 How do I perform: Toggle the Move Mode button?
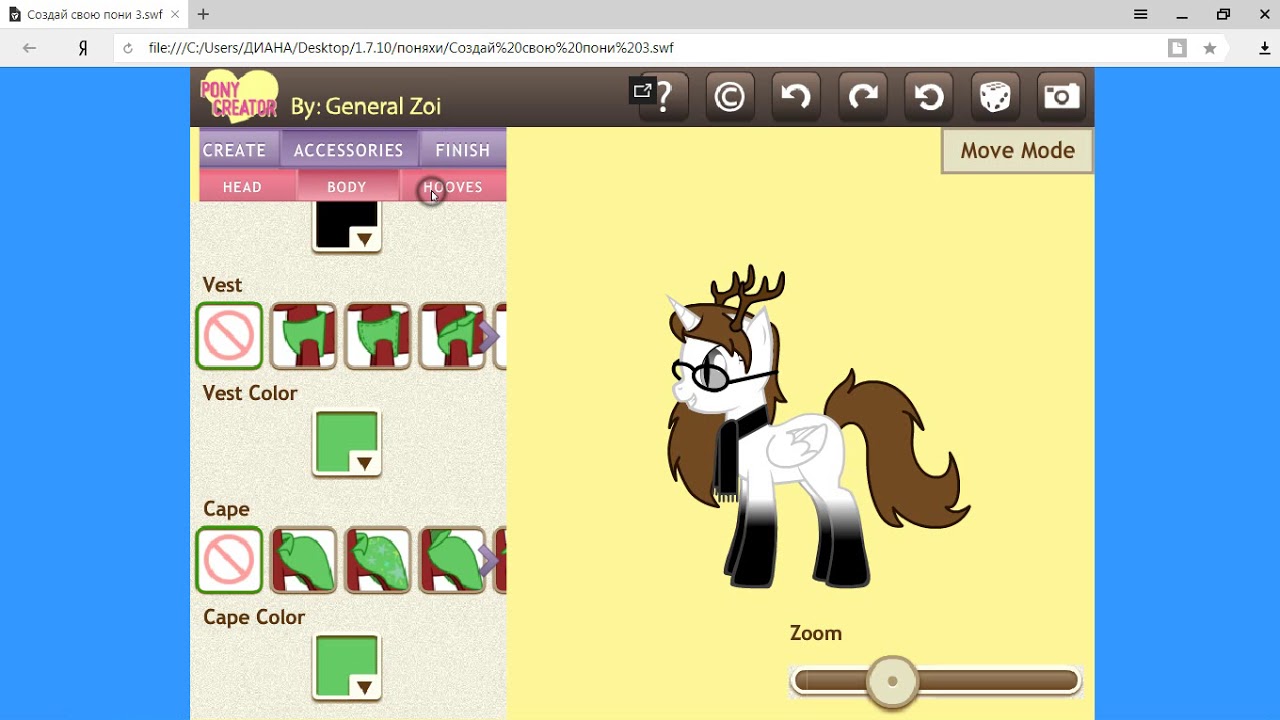1017,151
